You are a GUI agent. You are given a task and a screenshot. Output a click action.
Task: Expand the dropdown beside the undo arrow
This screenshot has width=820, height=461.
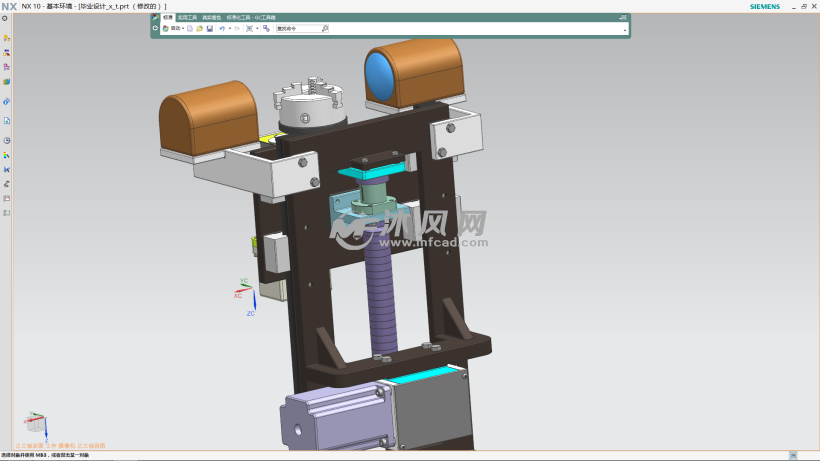coord(229,28)
